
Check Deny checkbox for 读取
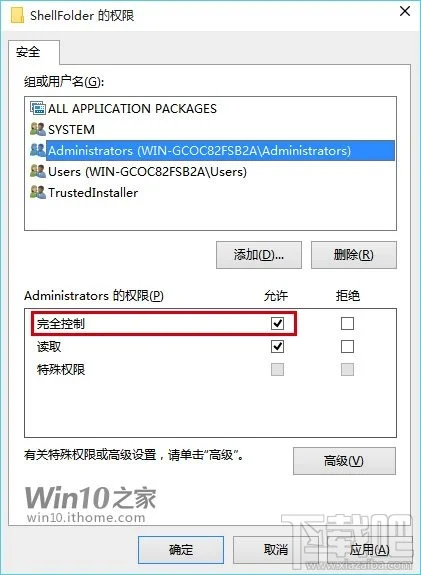point(347,347)
